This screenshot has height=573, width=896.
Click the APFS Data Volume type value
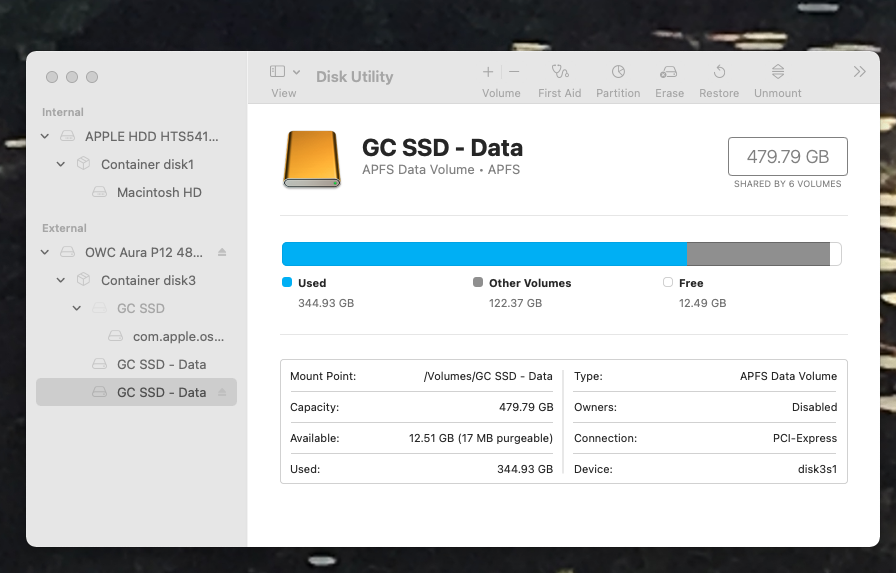[788, 376]
